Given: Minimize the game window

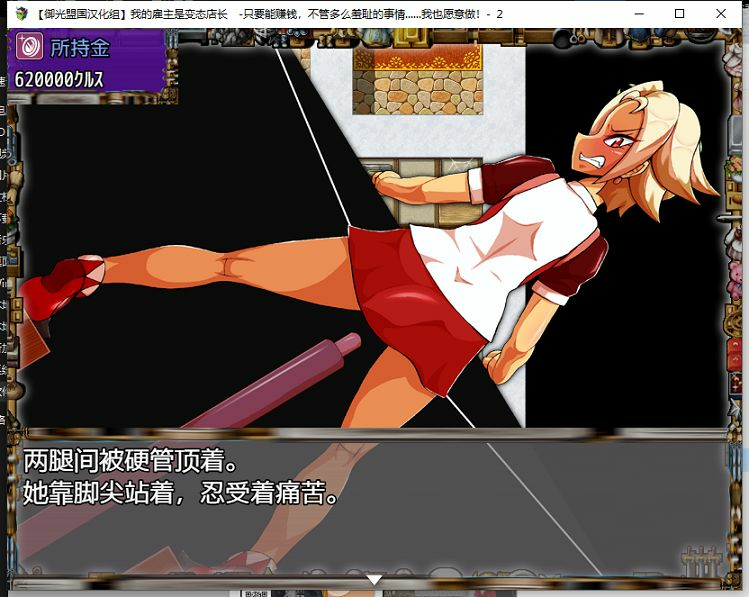Looking at the screenshot, I should (x=635, y=14).
